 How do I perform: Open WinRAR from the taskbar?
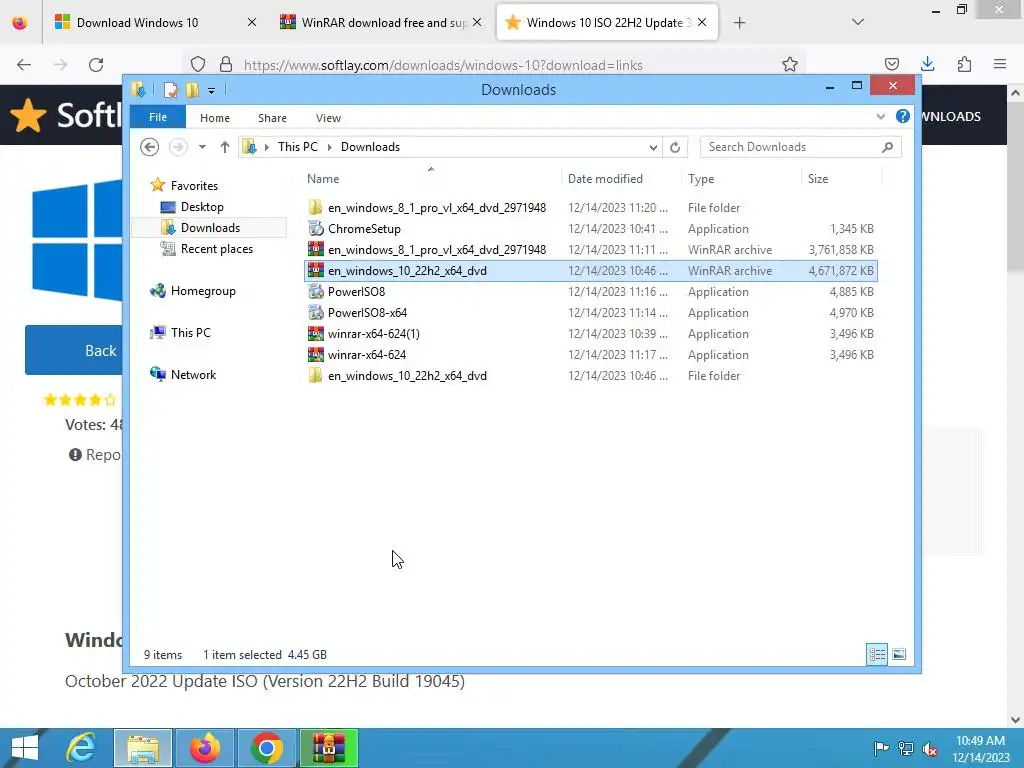pos(328,748)
